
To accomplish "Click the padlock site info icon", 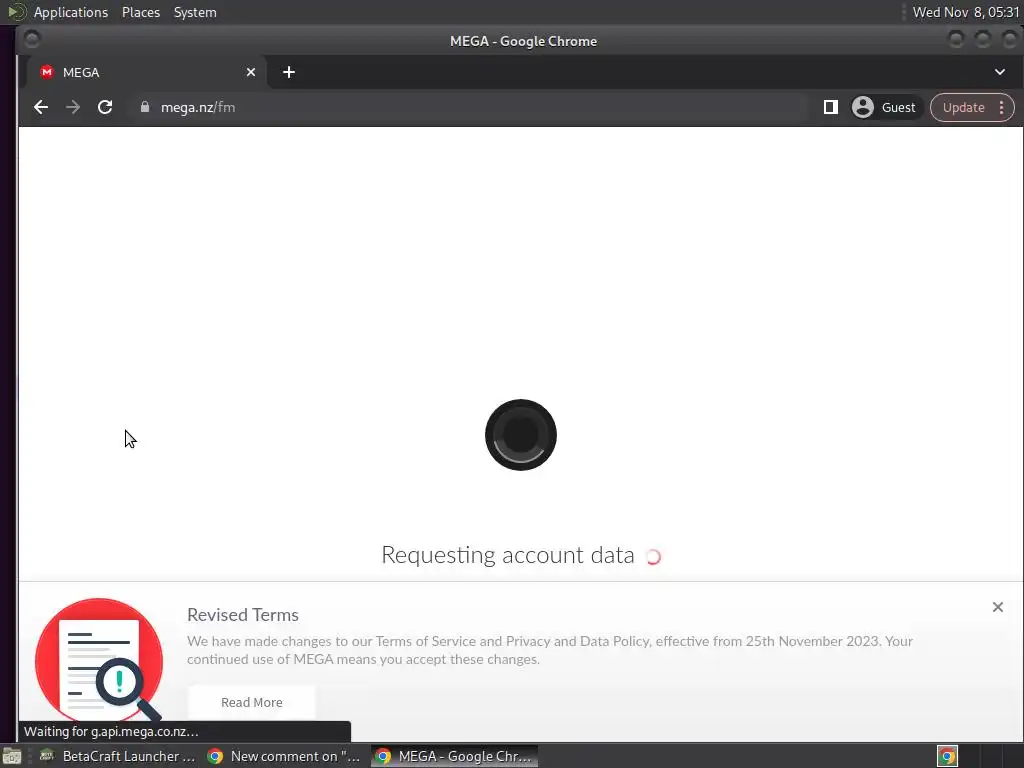I will [x=145, y=107].
